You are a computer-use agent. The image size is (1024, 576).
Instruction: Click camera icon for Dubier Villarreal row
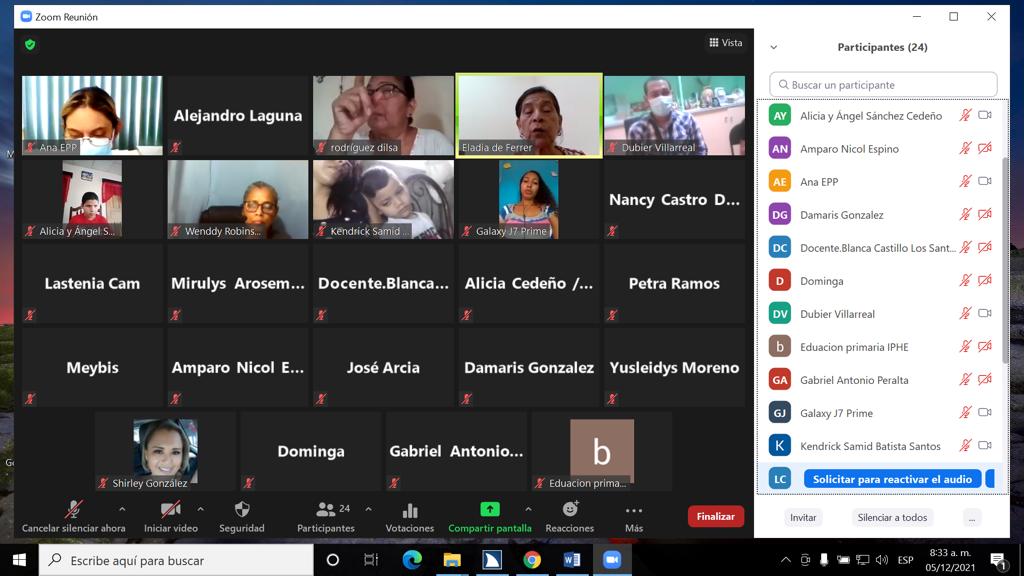[985, 313]
